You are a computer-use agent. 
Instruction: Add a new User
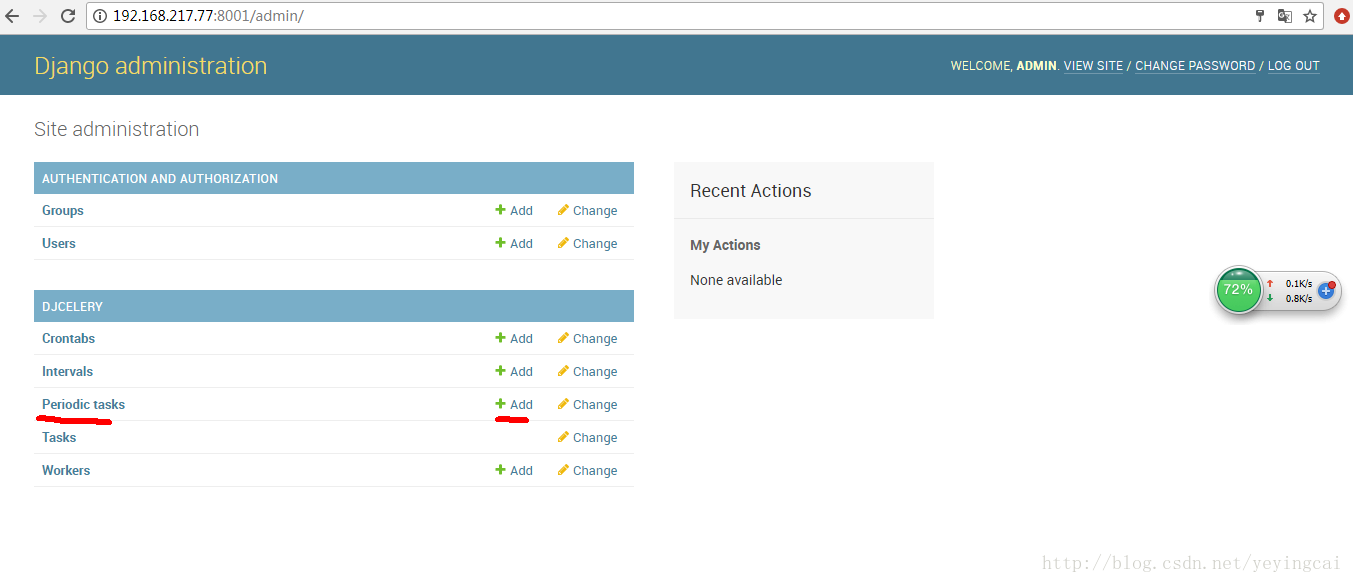click(x=514, y=244)
